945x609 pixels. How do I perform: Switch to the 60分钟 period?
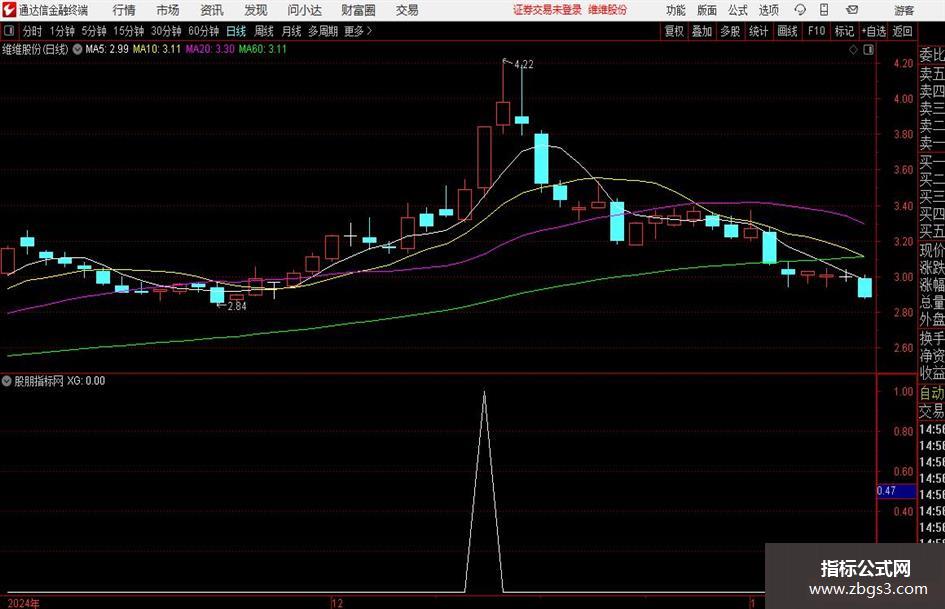pos(204,31)
